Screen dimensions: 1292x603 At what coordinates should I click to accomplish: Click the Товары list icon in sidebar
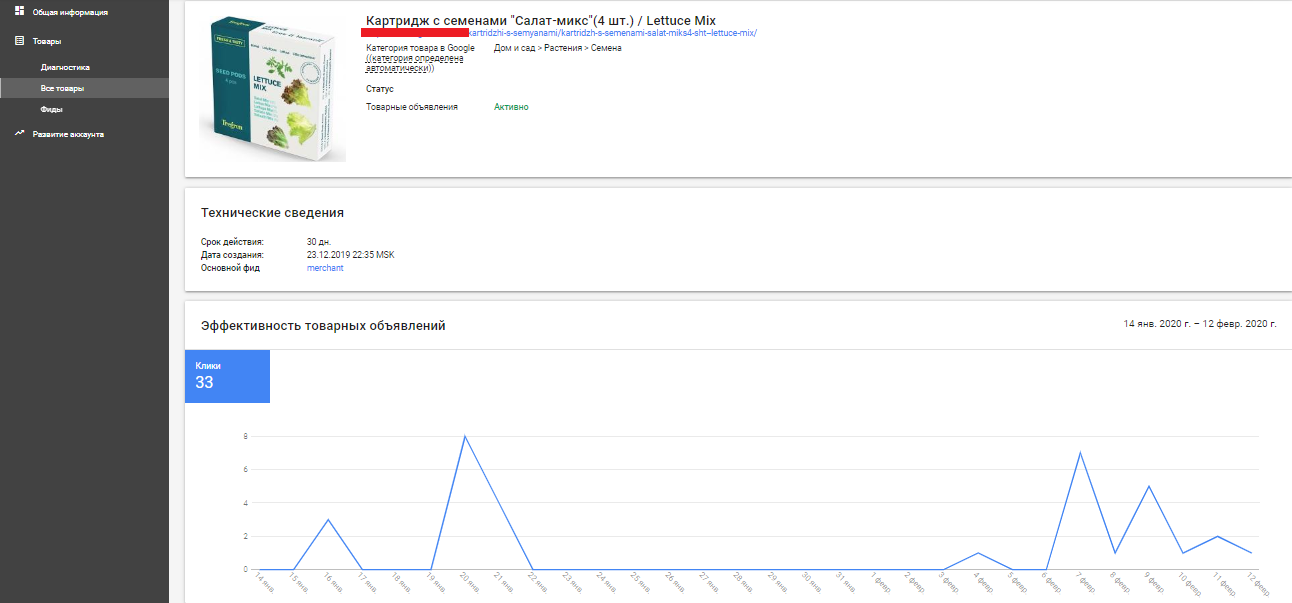pyautogui.click(x=19, y=41)
